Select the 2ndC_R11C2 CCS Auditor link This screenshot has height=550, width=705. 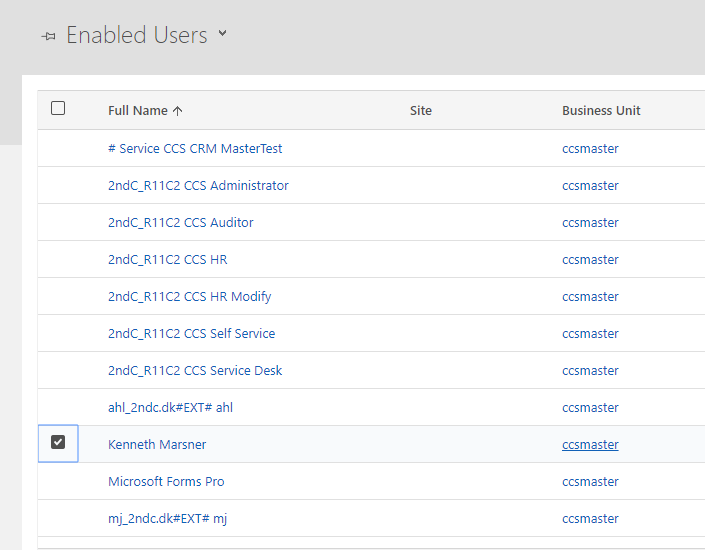(180, 223)
